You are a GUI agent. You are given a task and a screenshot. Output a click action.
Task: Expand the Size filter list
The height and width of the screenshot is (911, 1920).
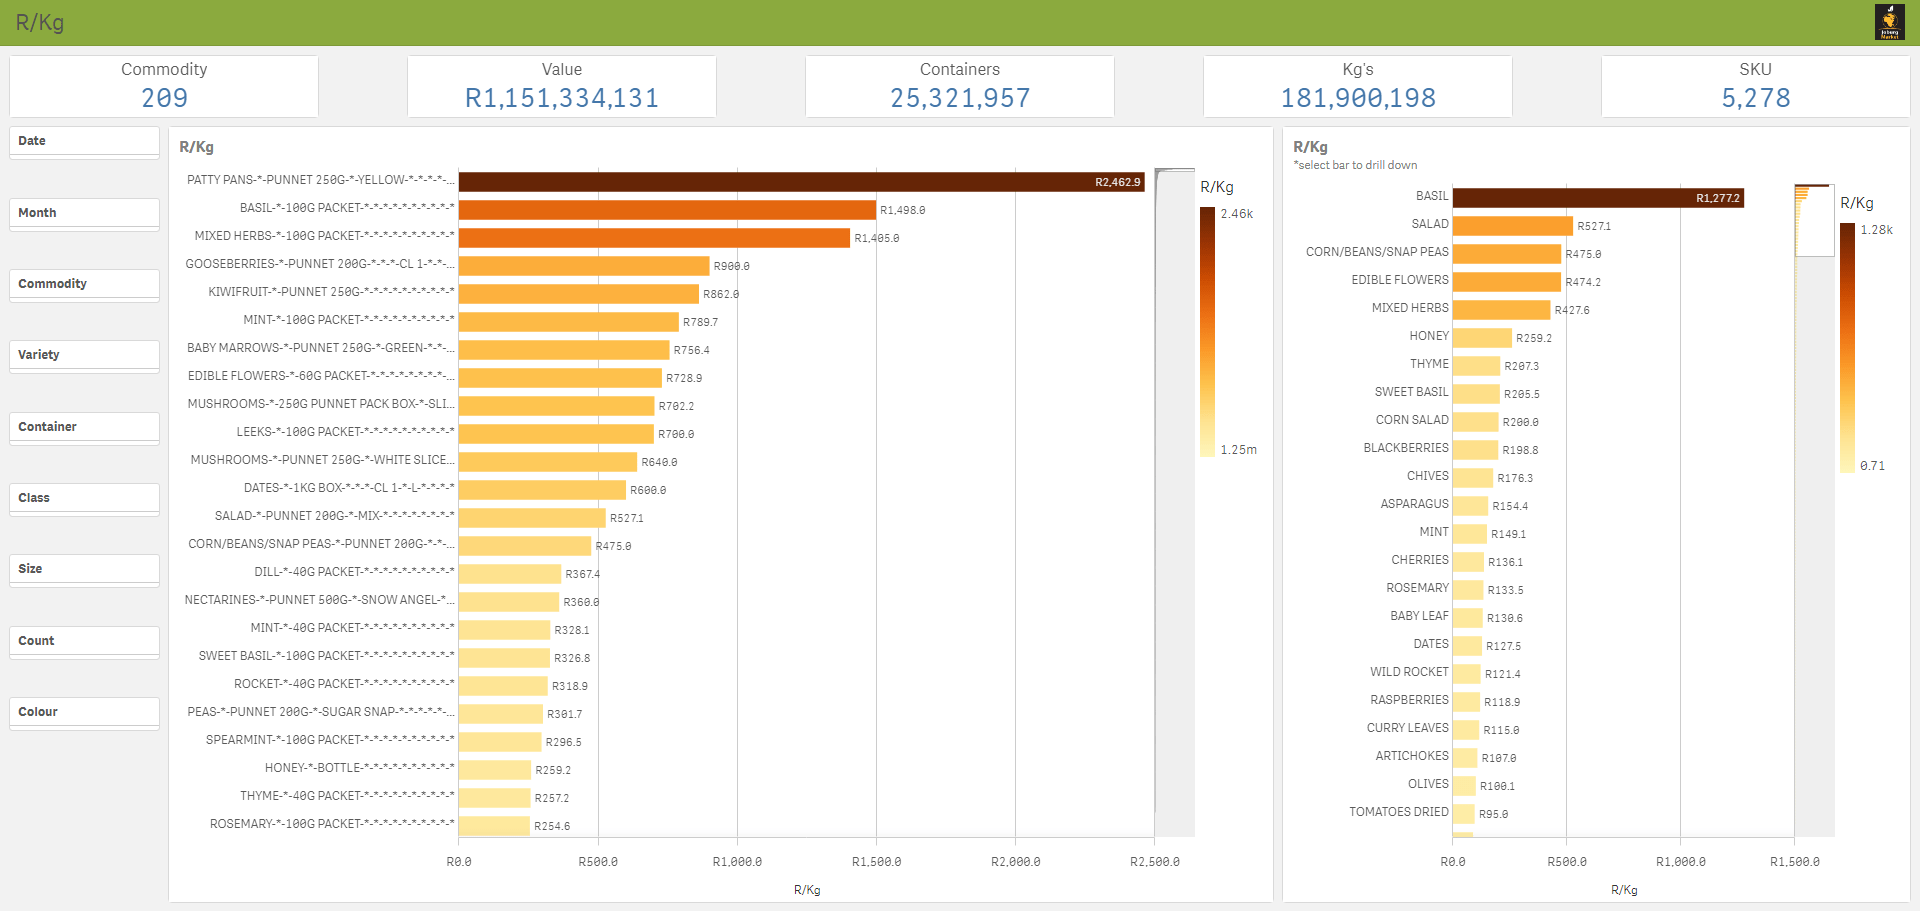tap(84, 569)
